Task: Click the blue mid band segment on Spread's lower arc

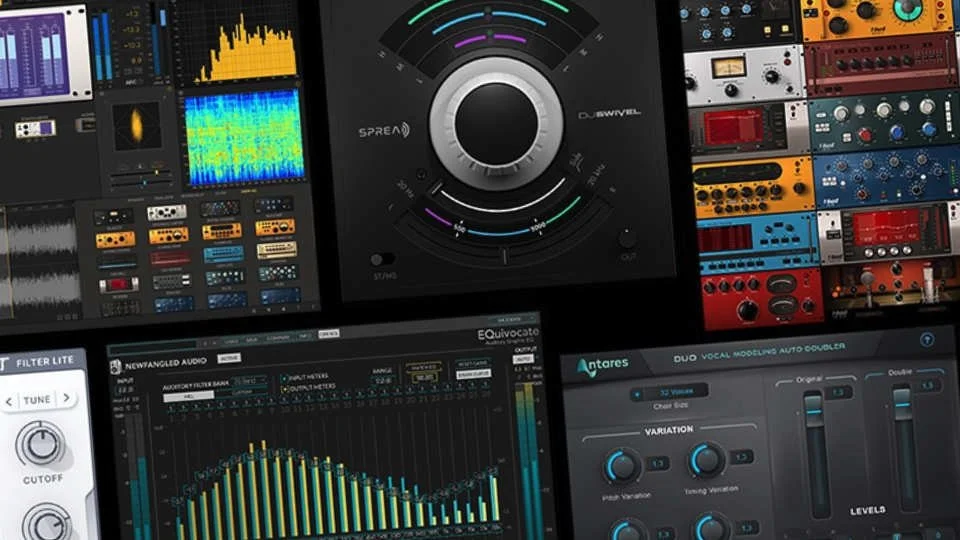Action: (497, 233)
